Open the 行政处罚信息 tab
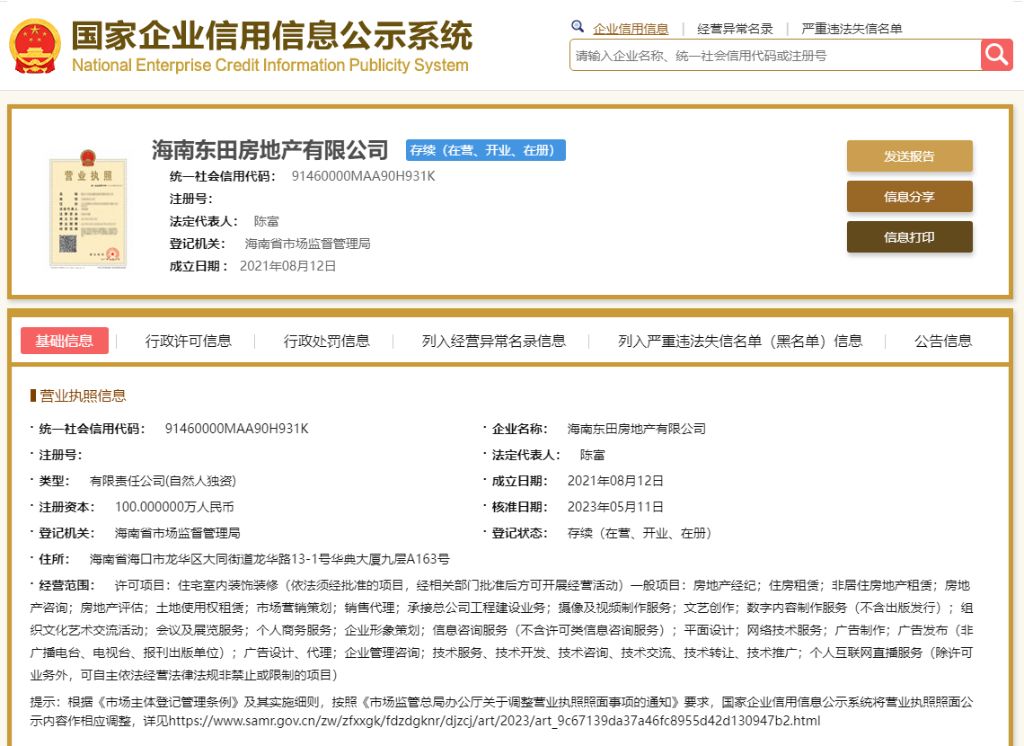Image resolution: width=1024 pixels, height=746 pixels. pos(327,341)
